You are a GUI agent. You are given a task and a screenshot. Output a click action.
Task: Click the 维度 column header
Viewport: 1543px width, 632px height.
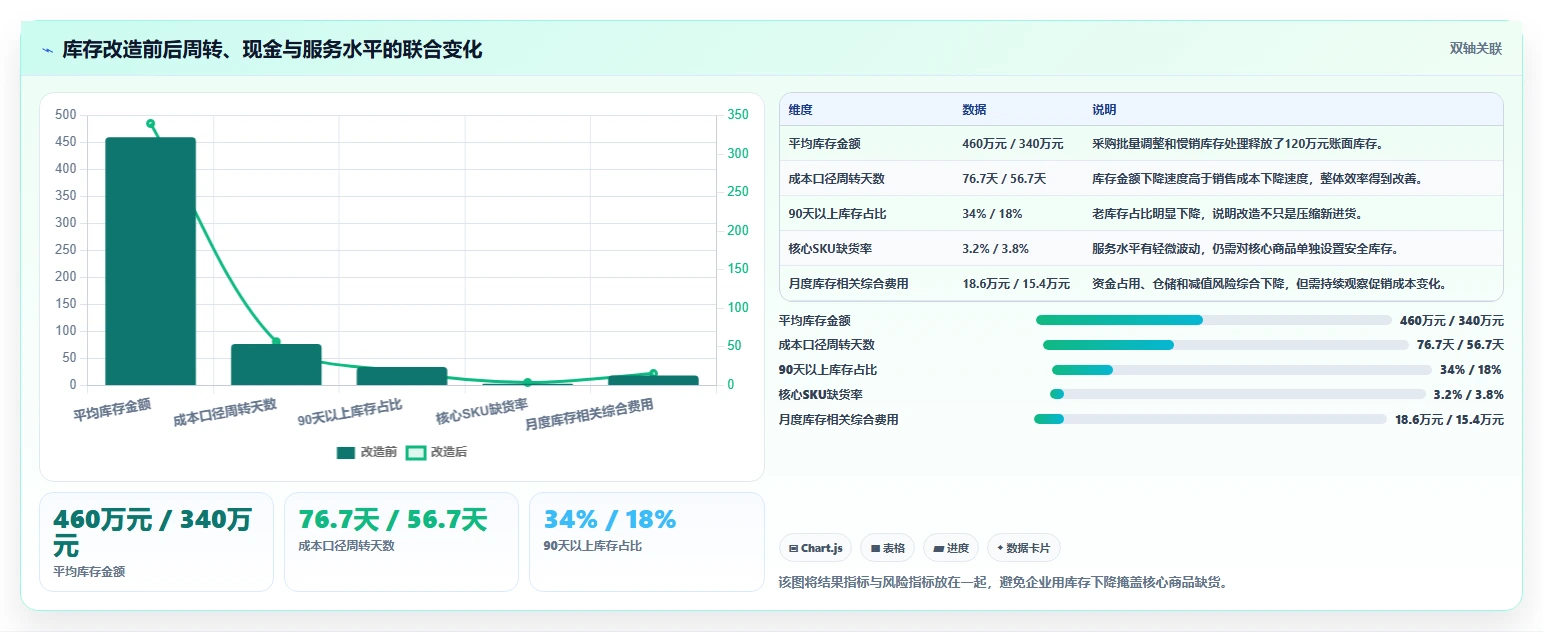tap(800, 110)
